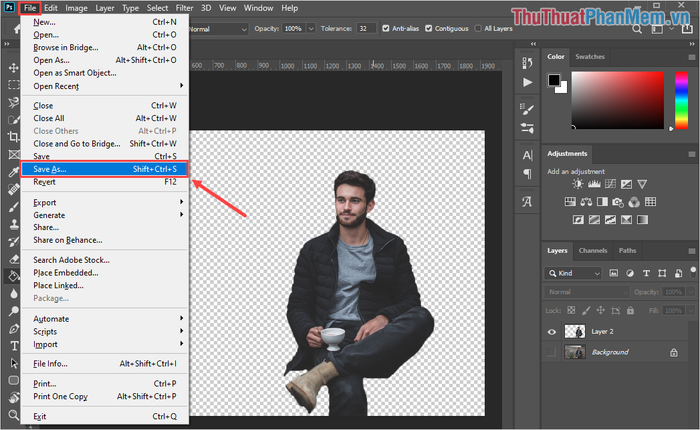Expand the Export submenu
700x430 pixels.
tap(105, 202)
